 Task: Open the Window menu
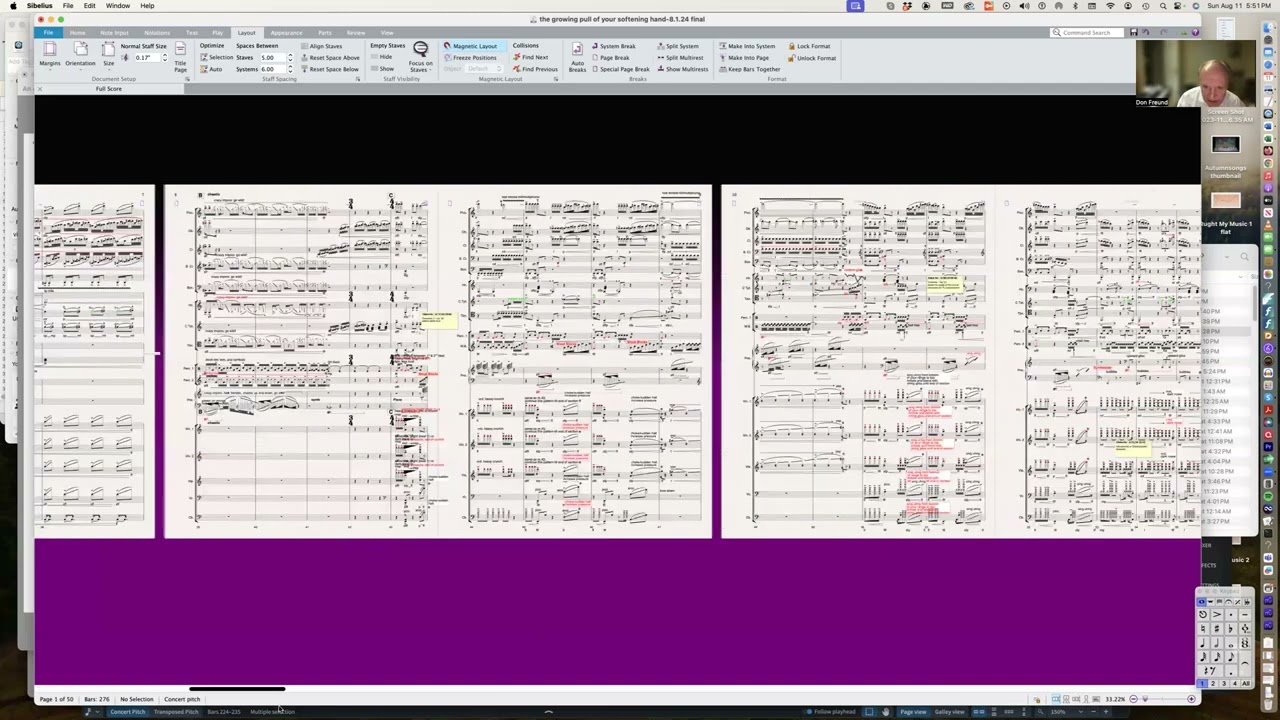coord(118,6)
